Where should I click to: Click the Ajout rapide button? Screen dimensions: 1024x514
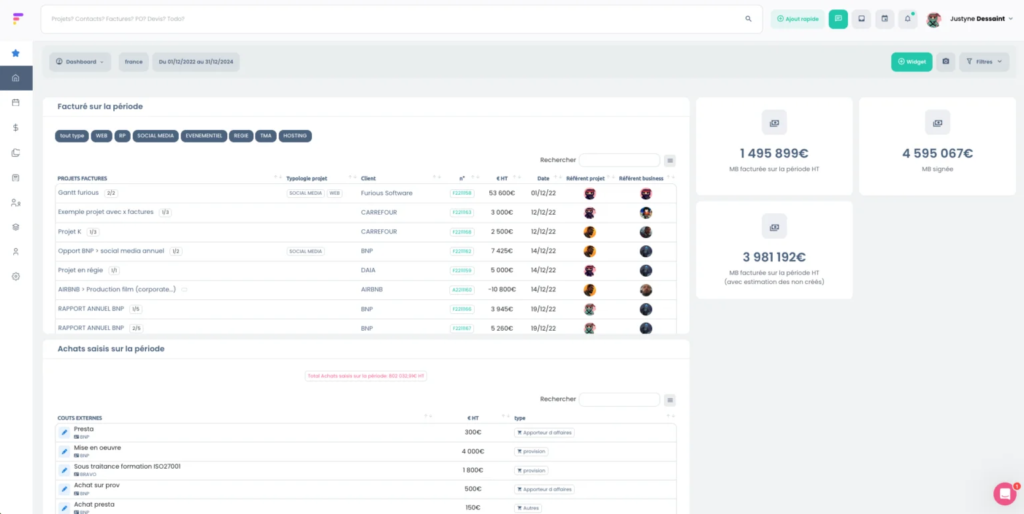pyautogui.click(x=797, y=18)
